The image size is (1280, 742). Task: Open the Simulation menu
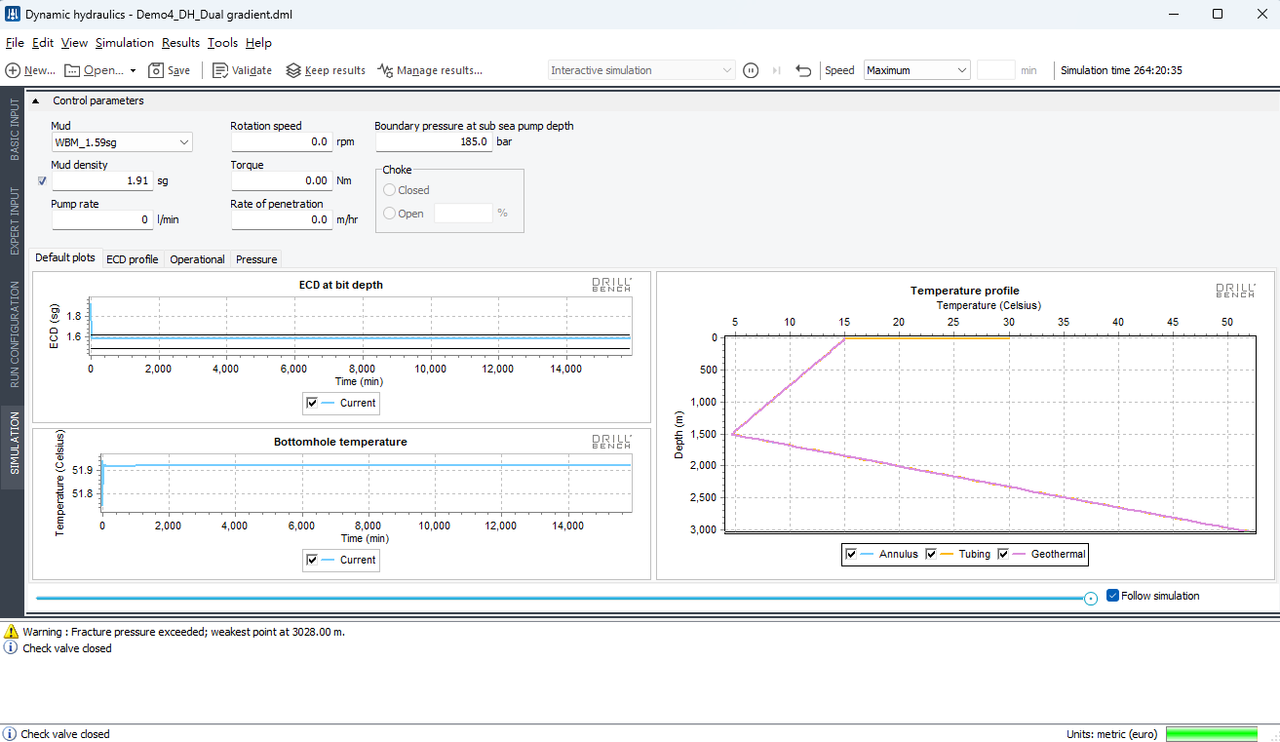pos(125,43)
